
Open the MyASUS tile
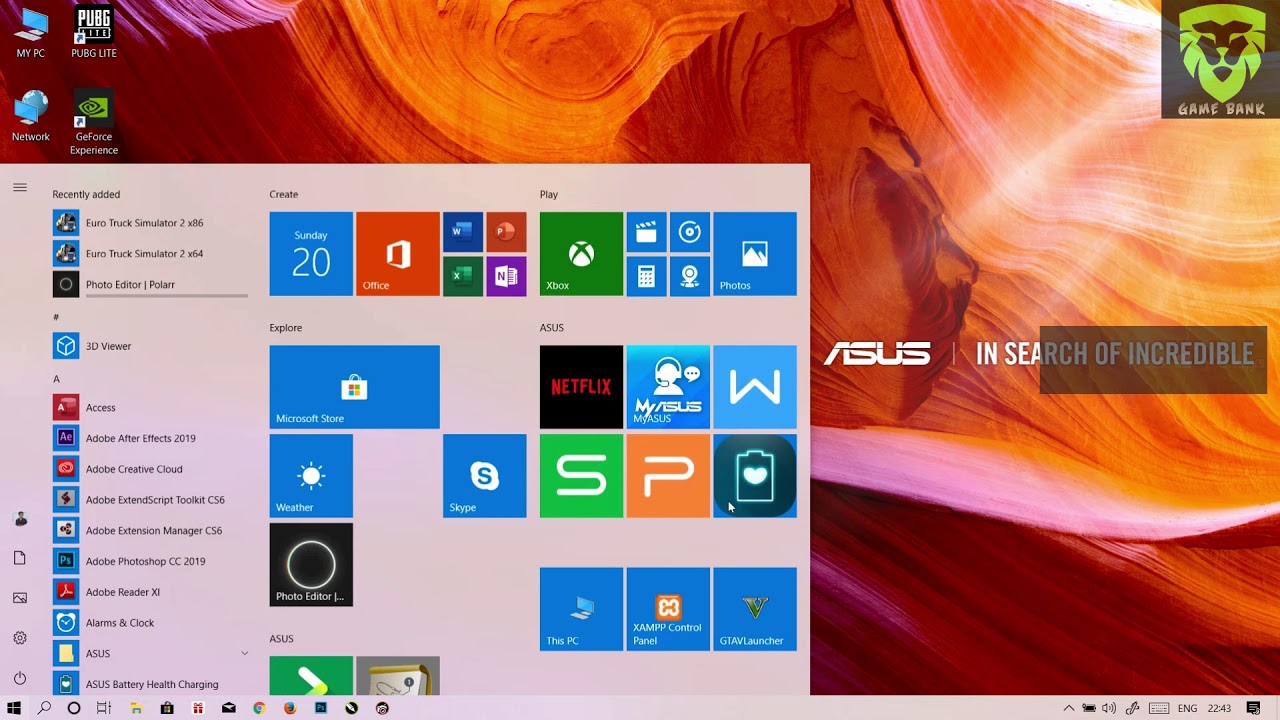668,387
